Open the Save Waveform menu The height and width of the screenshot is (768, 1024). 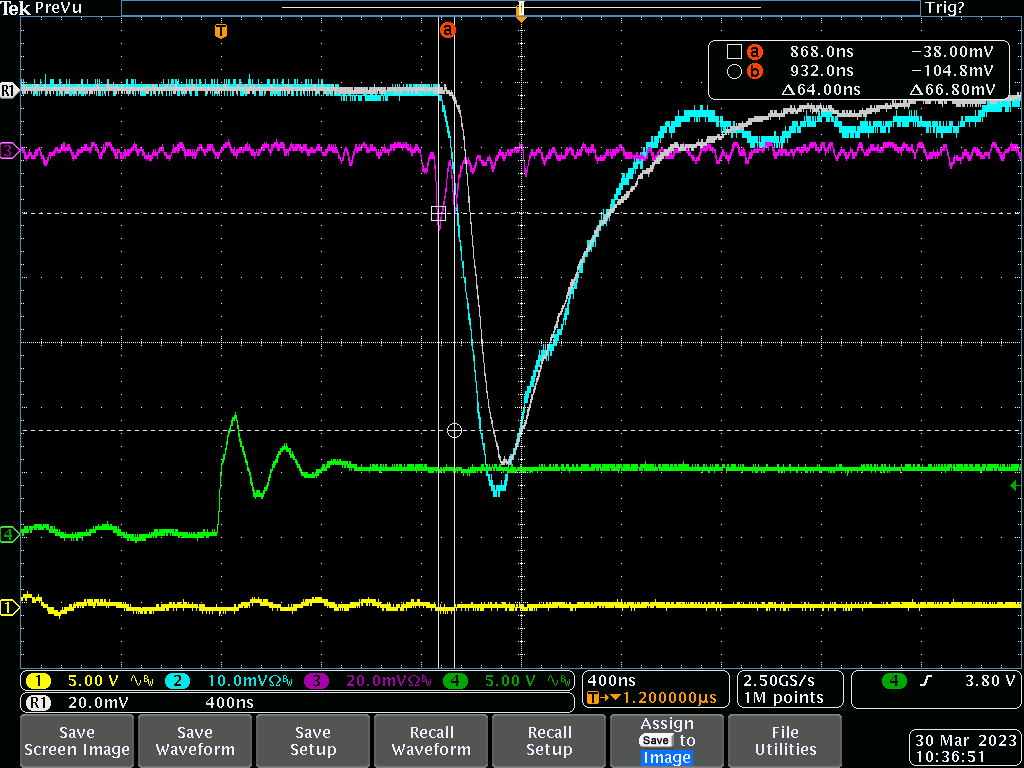click(195, 741)
